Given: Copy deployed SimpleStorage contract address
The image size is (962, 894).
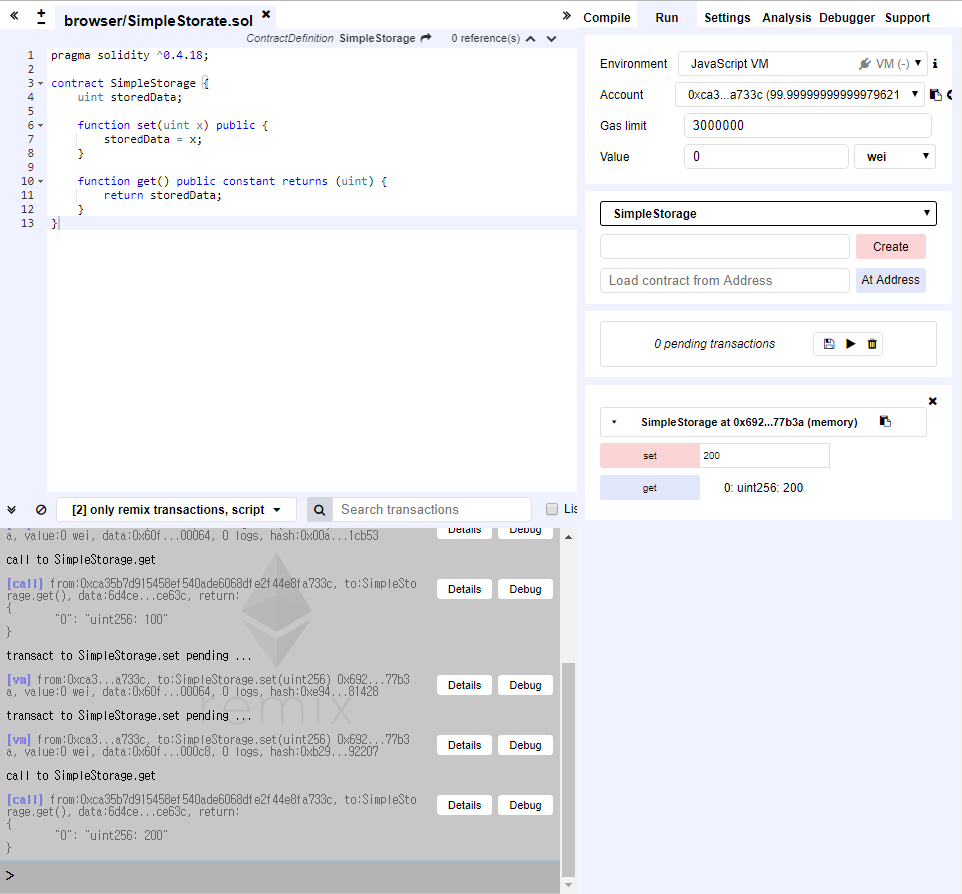Looking at the screenshot, I should (885, 421).
